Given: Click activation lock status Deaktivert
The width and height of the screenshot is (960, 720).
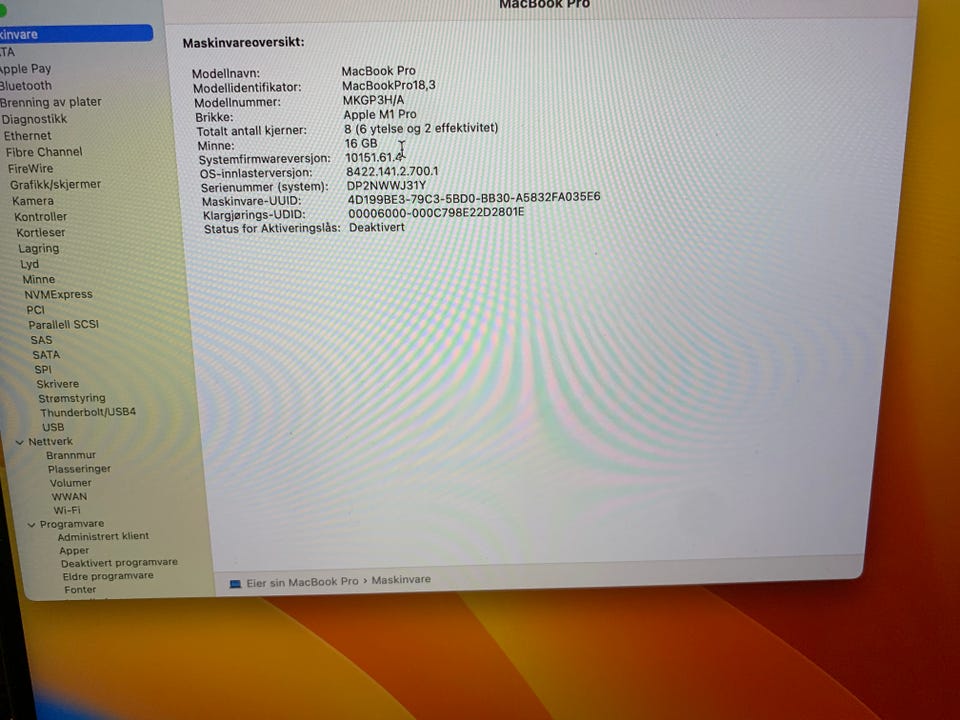Looking at the screenshot, I should coord(377,228).
